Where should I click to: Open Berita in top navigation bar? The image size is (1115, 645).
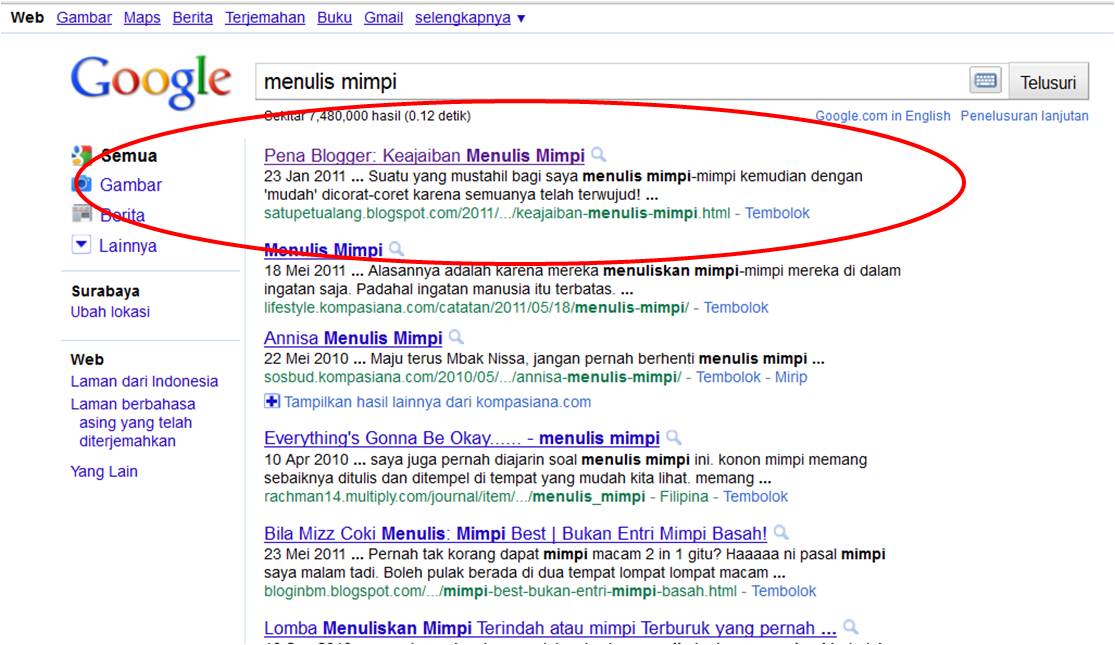click(x=193, y=18)
